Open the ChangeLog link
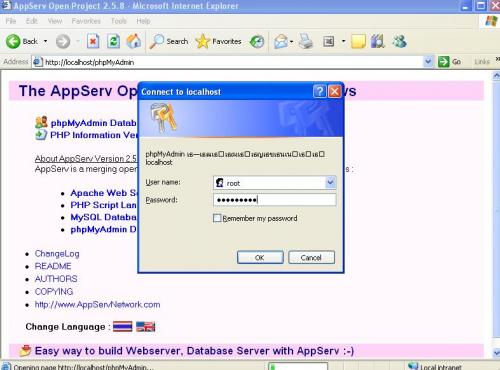The image size is (500, 370). click(x=57, y=254)
